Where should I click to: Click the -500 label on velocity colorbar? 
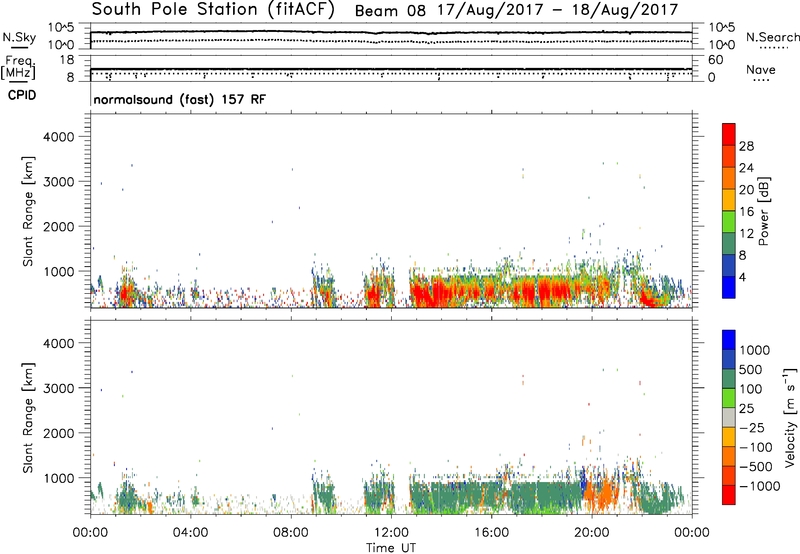coord(756,467)
